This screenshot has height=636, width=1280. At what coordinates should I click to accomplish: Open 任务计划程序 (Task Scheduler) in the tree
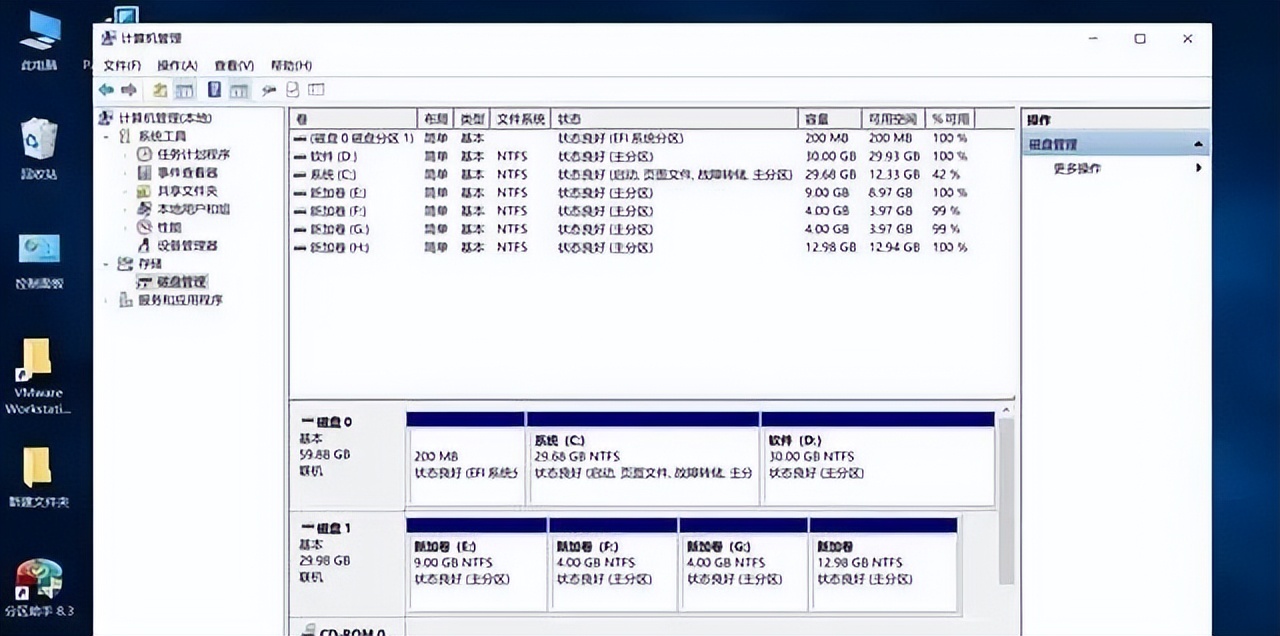click(x=193, y=154)
